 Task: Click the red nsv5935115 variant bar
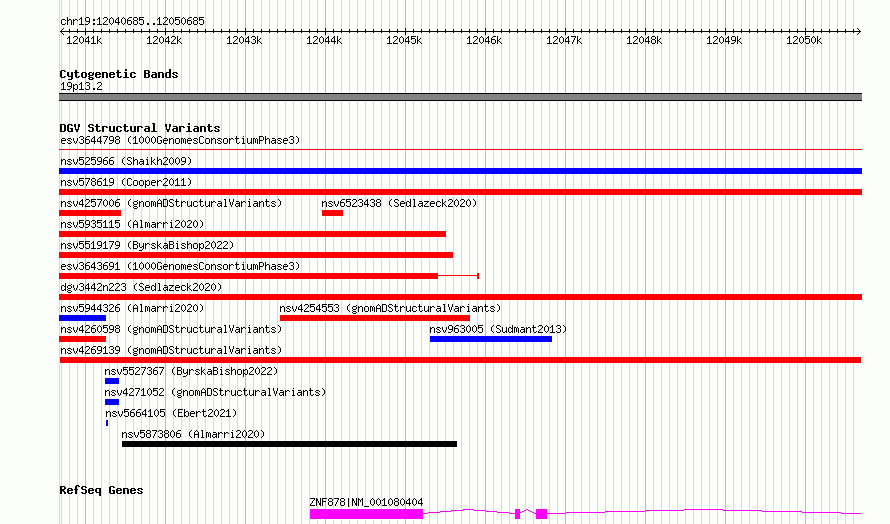click(253, 234)
